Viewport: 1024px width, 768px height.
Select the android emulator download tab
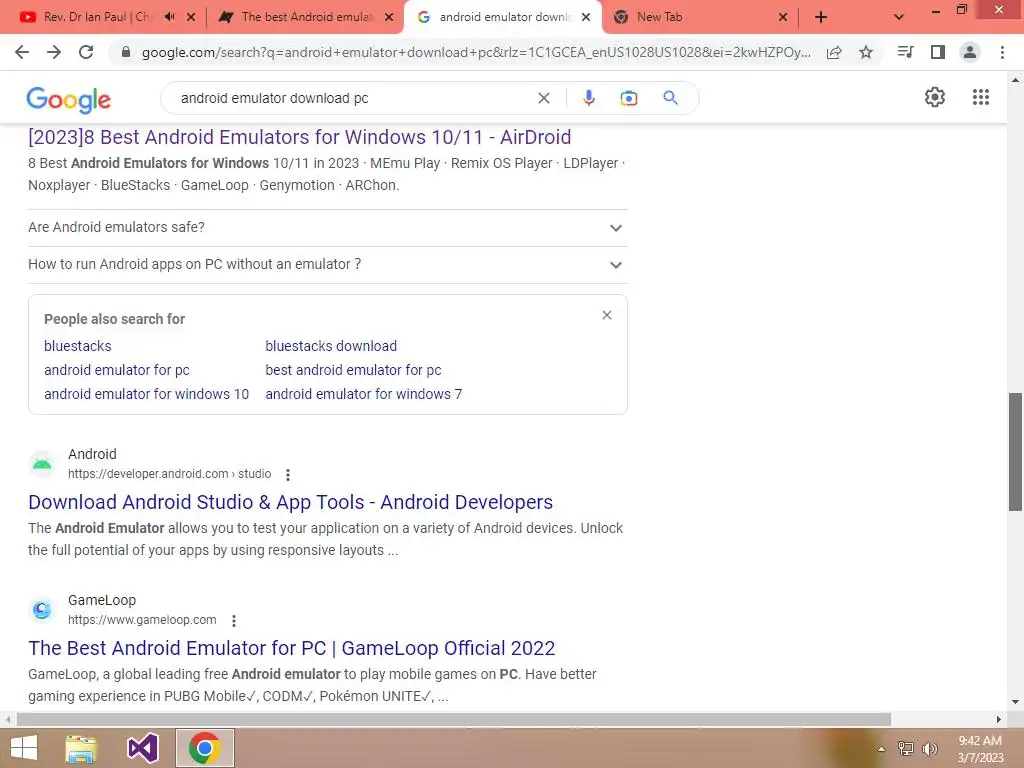[x=503, y=17]
